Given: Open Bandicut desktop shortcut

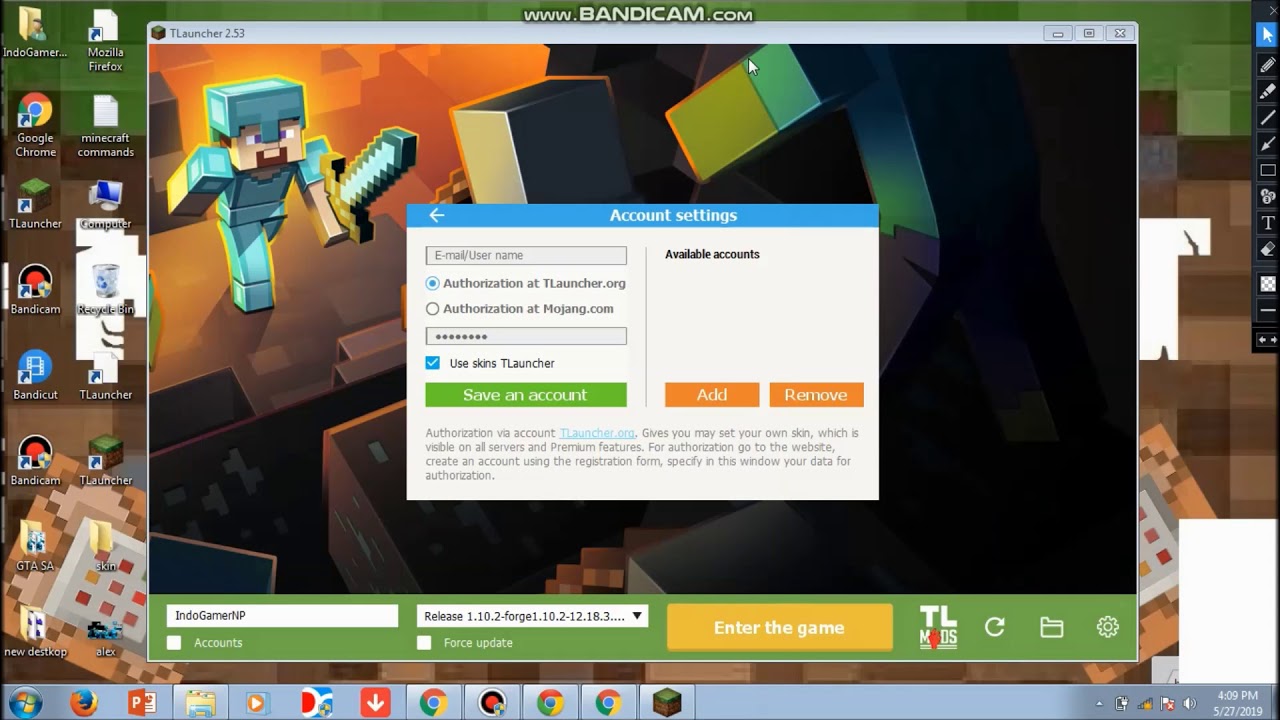Looking at the screenshot, I should pyautogui.click(x=35, y=375).
